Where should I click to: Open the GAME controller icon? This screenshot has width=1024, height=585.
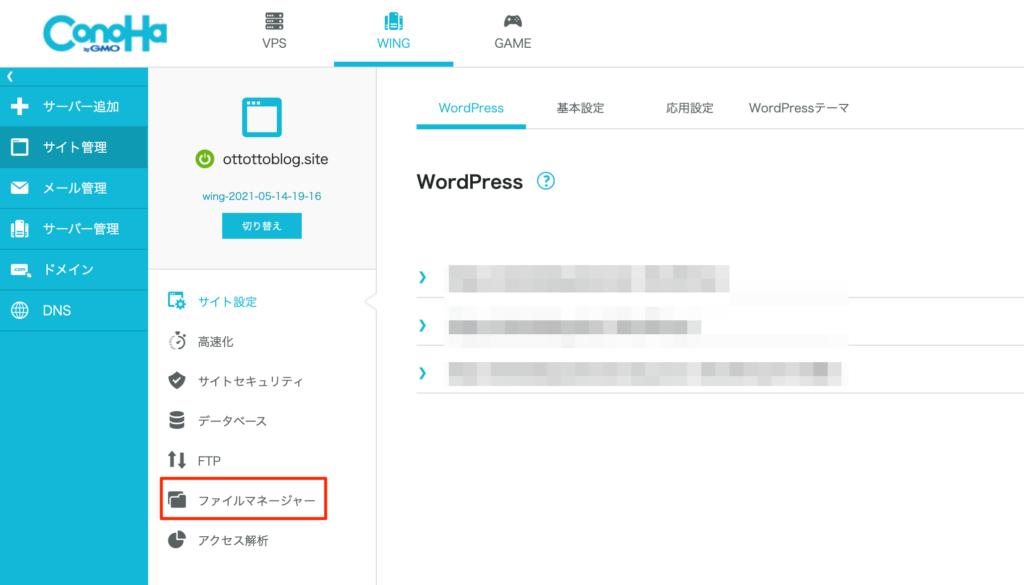tap(513, 21)
